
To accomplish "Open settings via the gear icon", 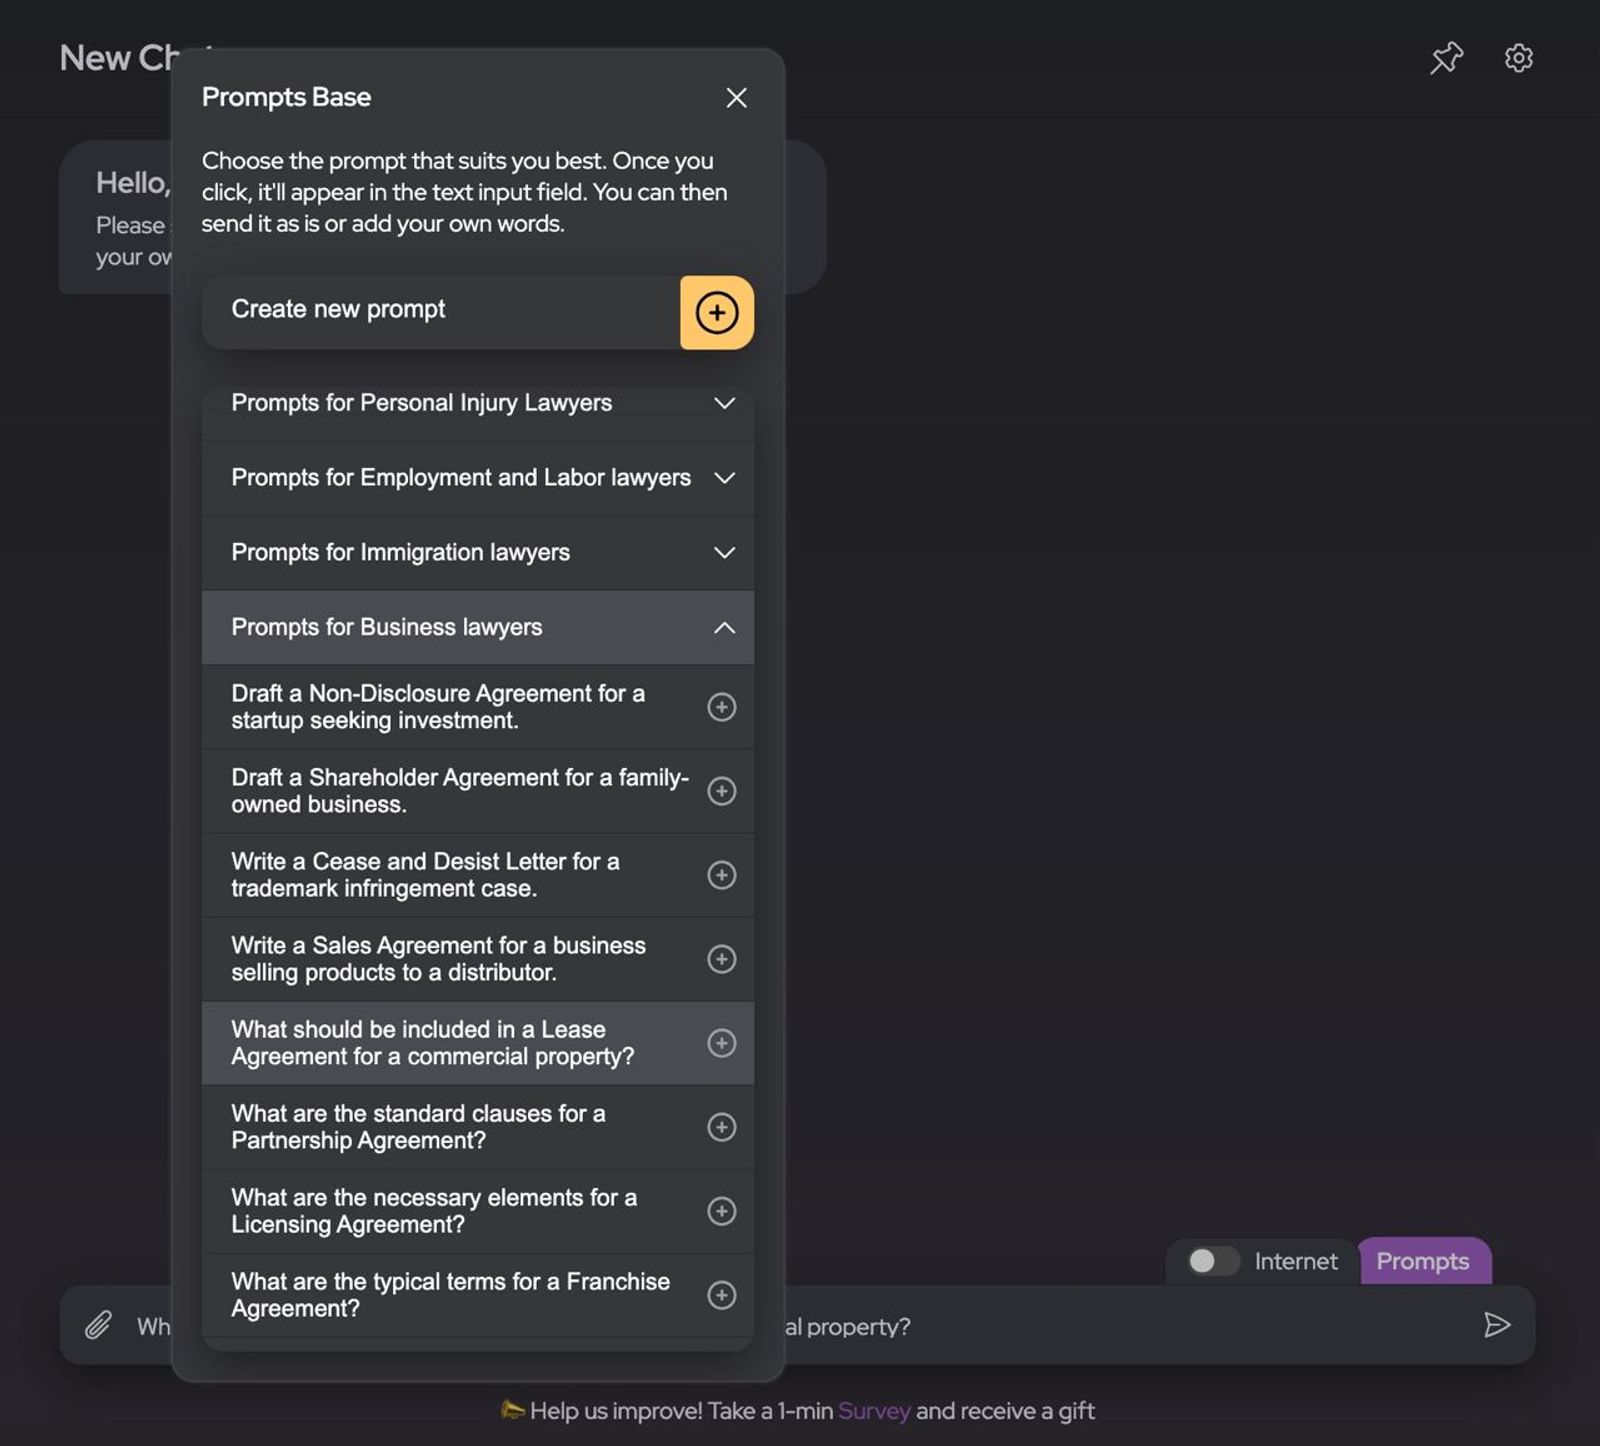I will (1518, 58).
